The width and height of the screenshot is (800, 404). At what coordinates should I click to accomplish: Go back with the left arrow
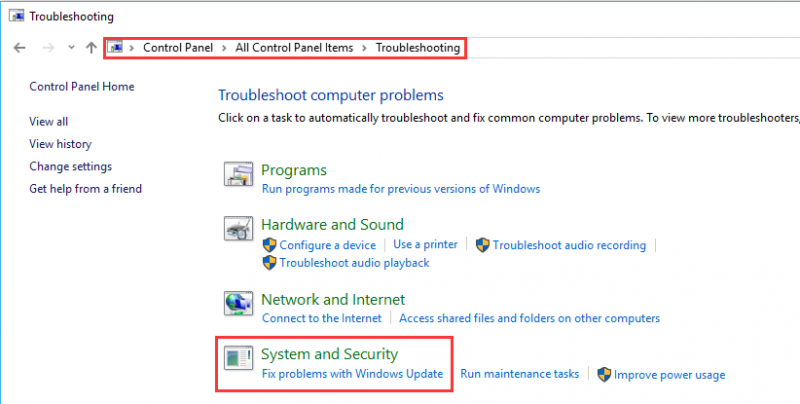[19, 48]
